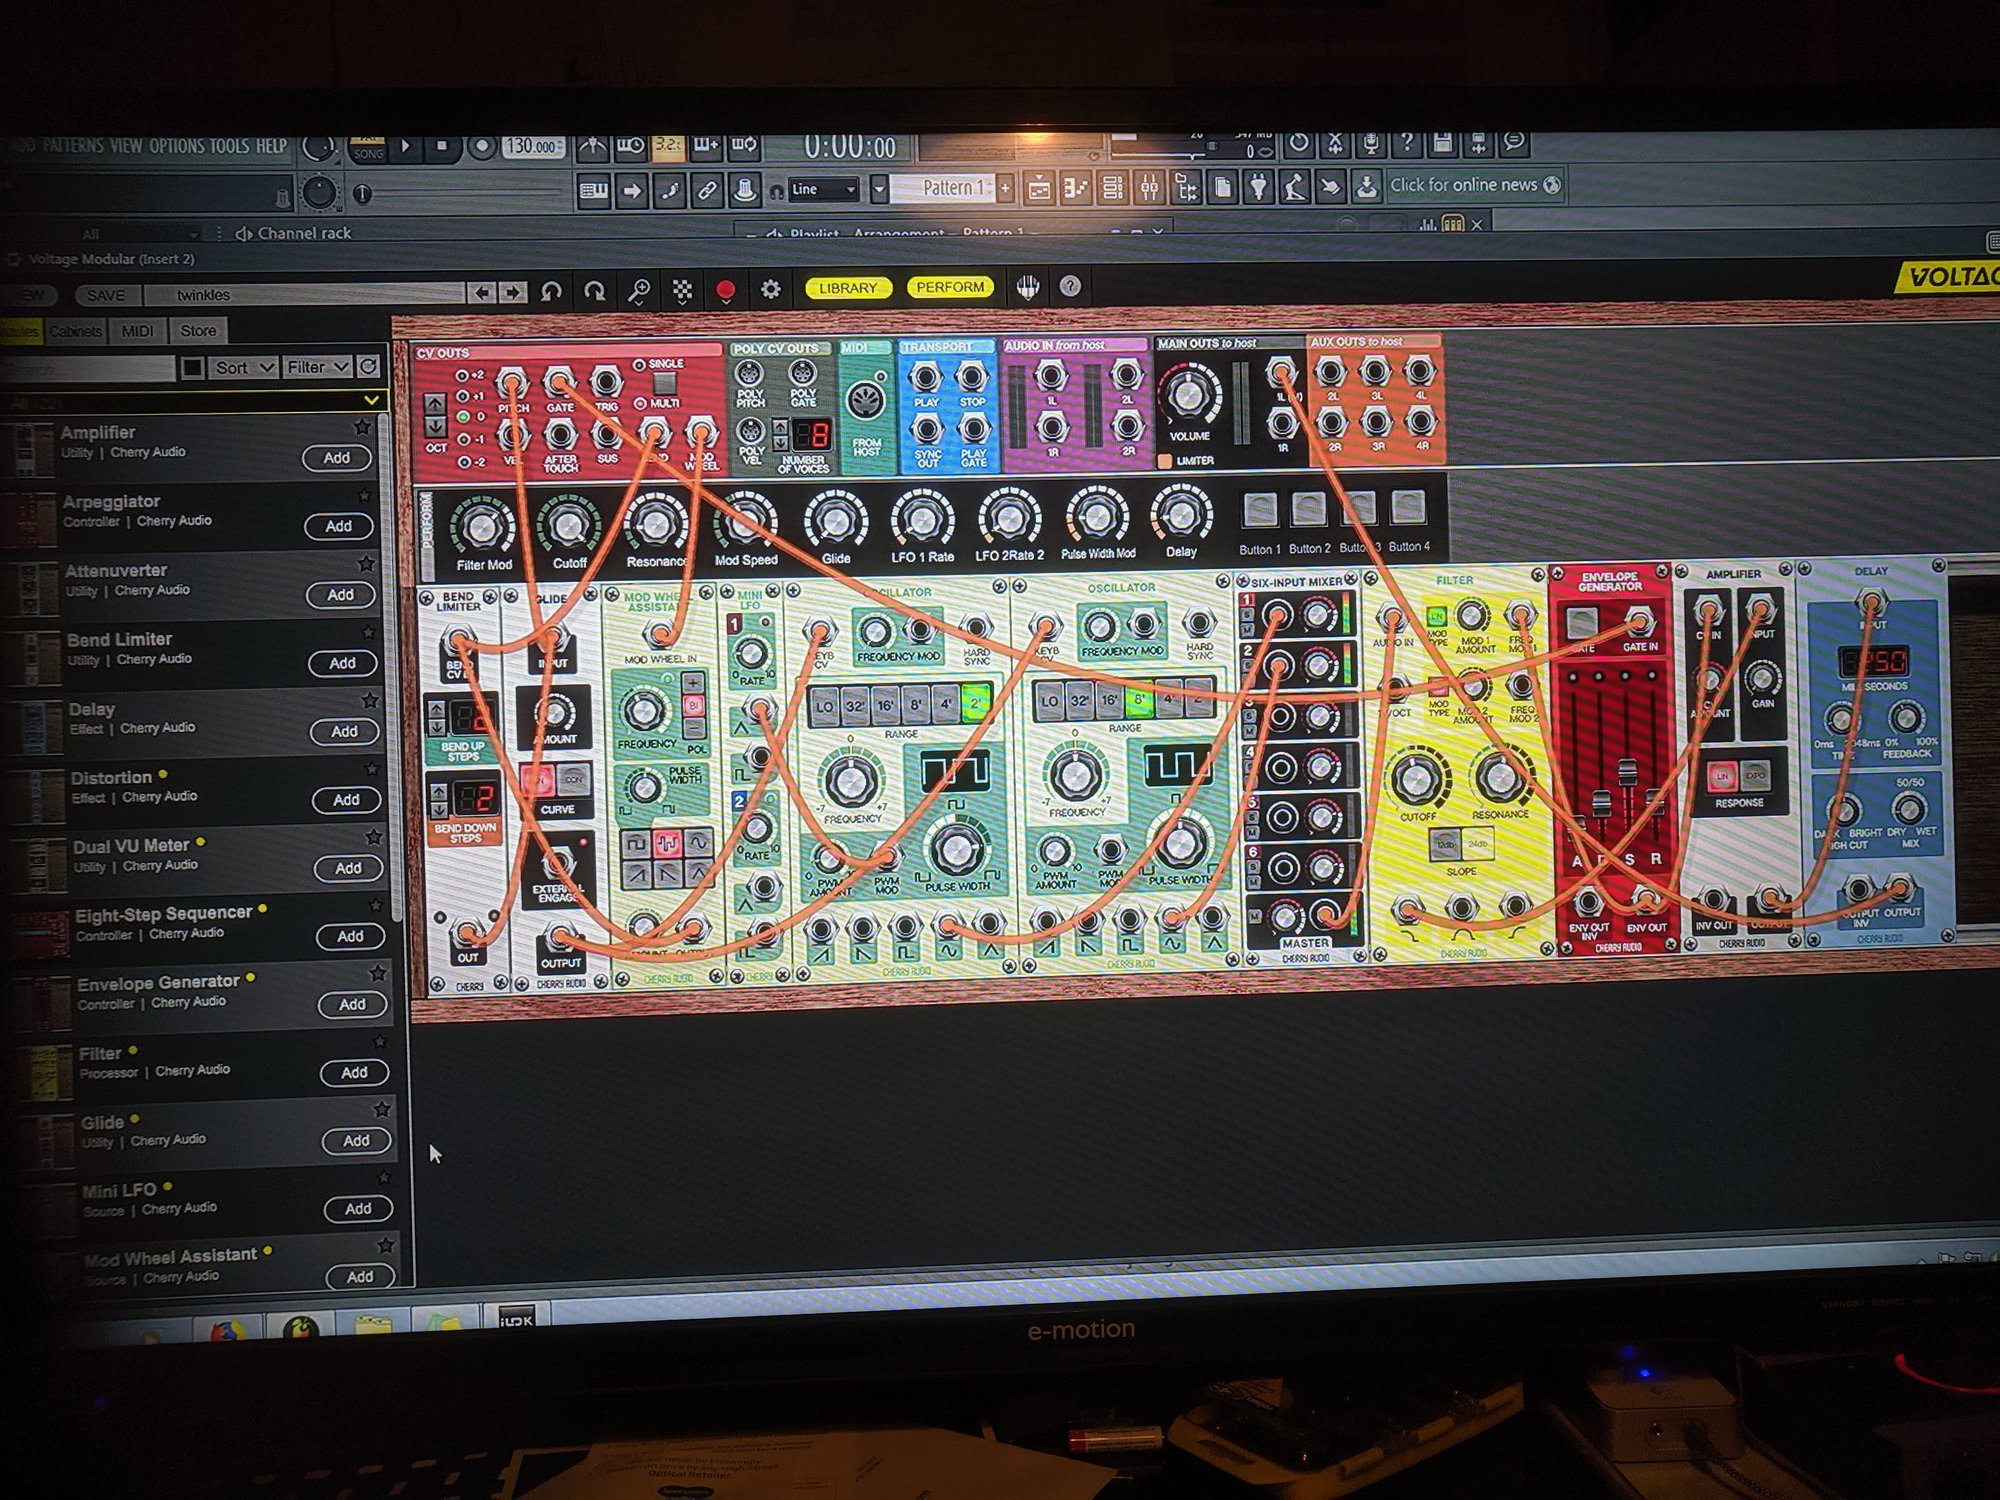Click the microphone recording icon
This screenshot has width=2000, height=1500.
[x=1371, y=144]
